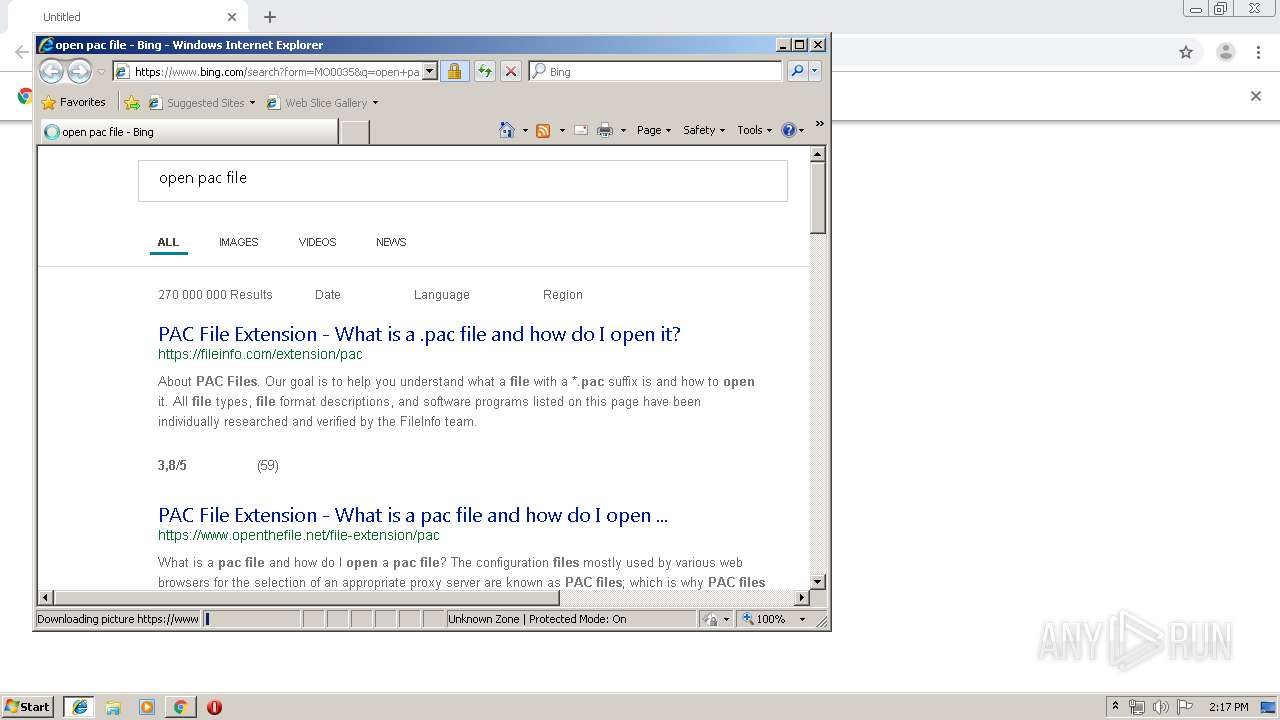Open recent pages dropdown beside Forward button
The width and height of the screenshot is (1280, 720).
(101, 72)
